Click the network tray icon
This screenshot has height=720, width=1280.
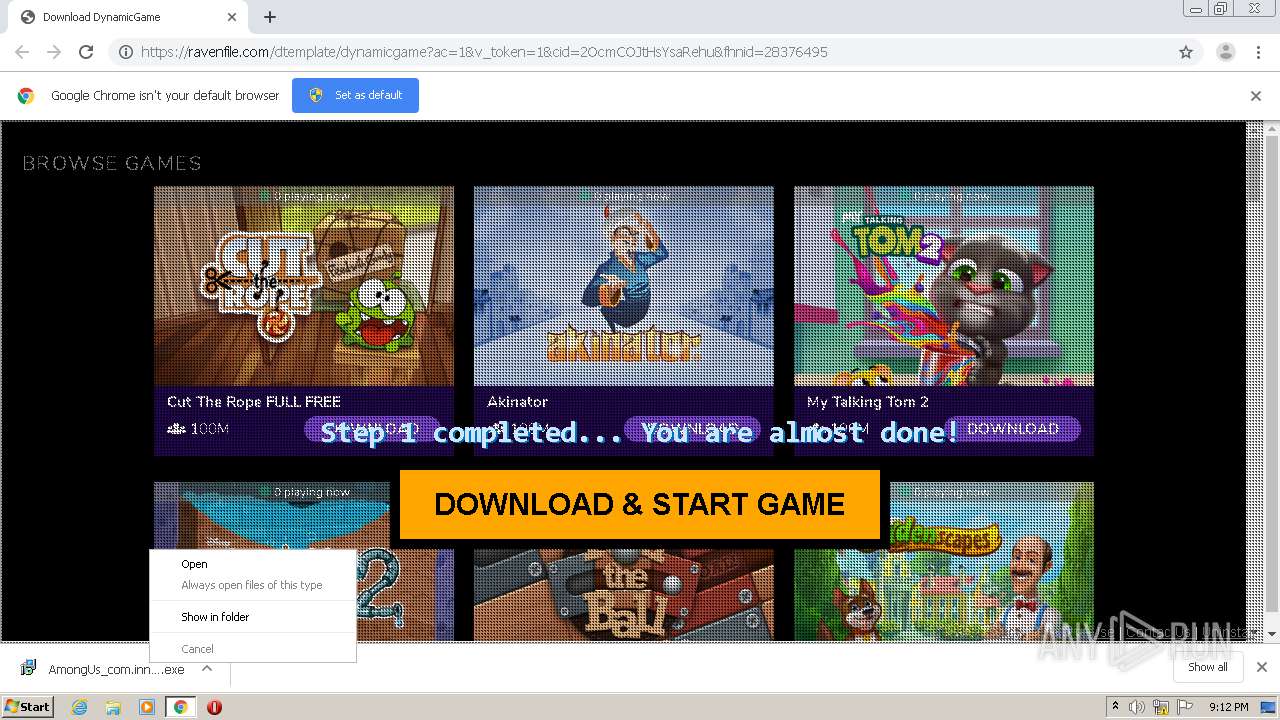pyautogui.click(x=1162, y=707)
